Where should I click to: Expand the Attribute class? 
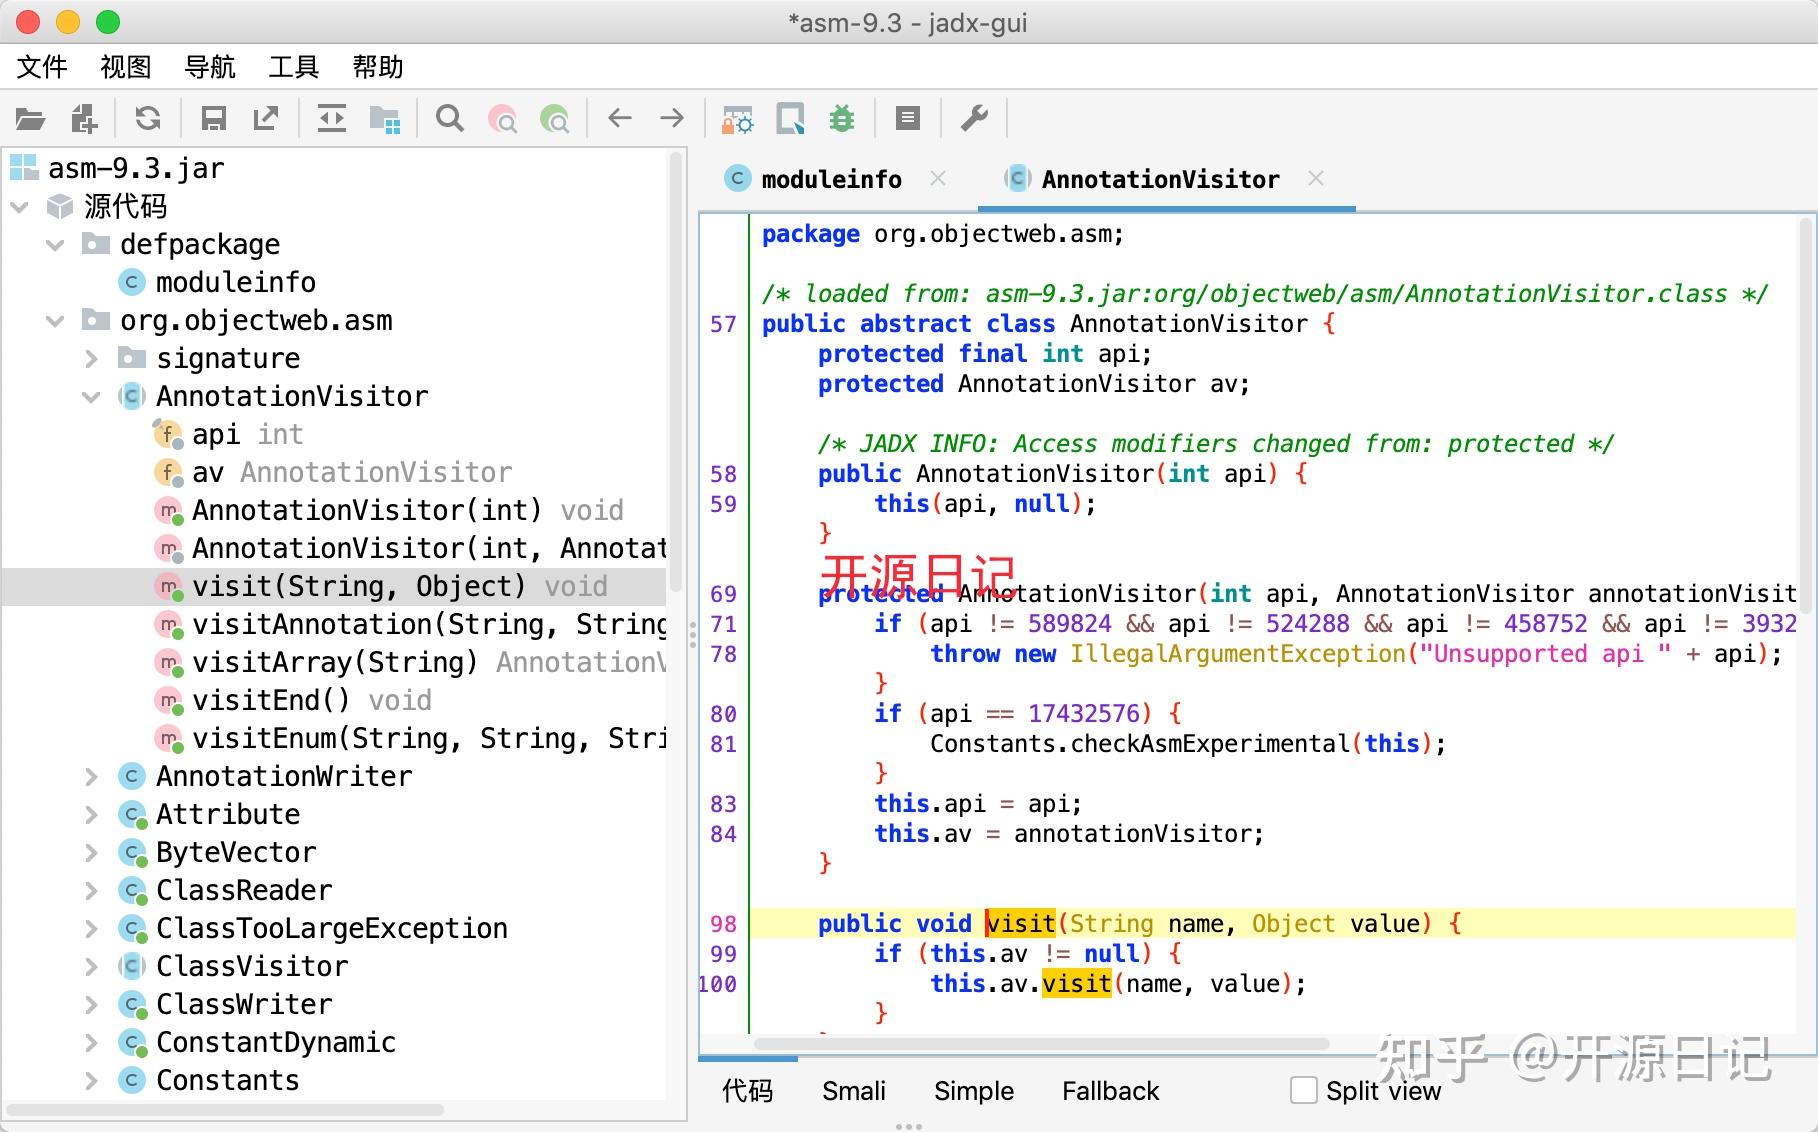[x=91, y=814]
